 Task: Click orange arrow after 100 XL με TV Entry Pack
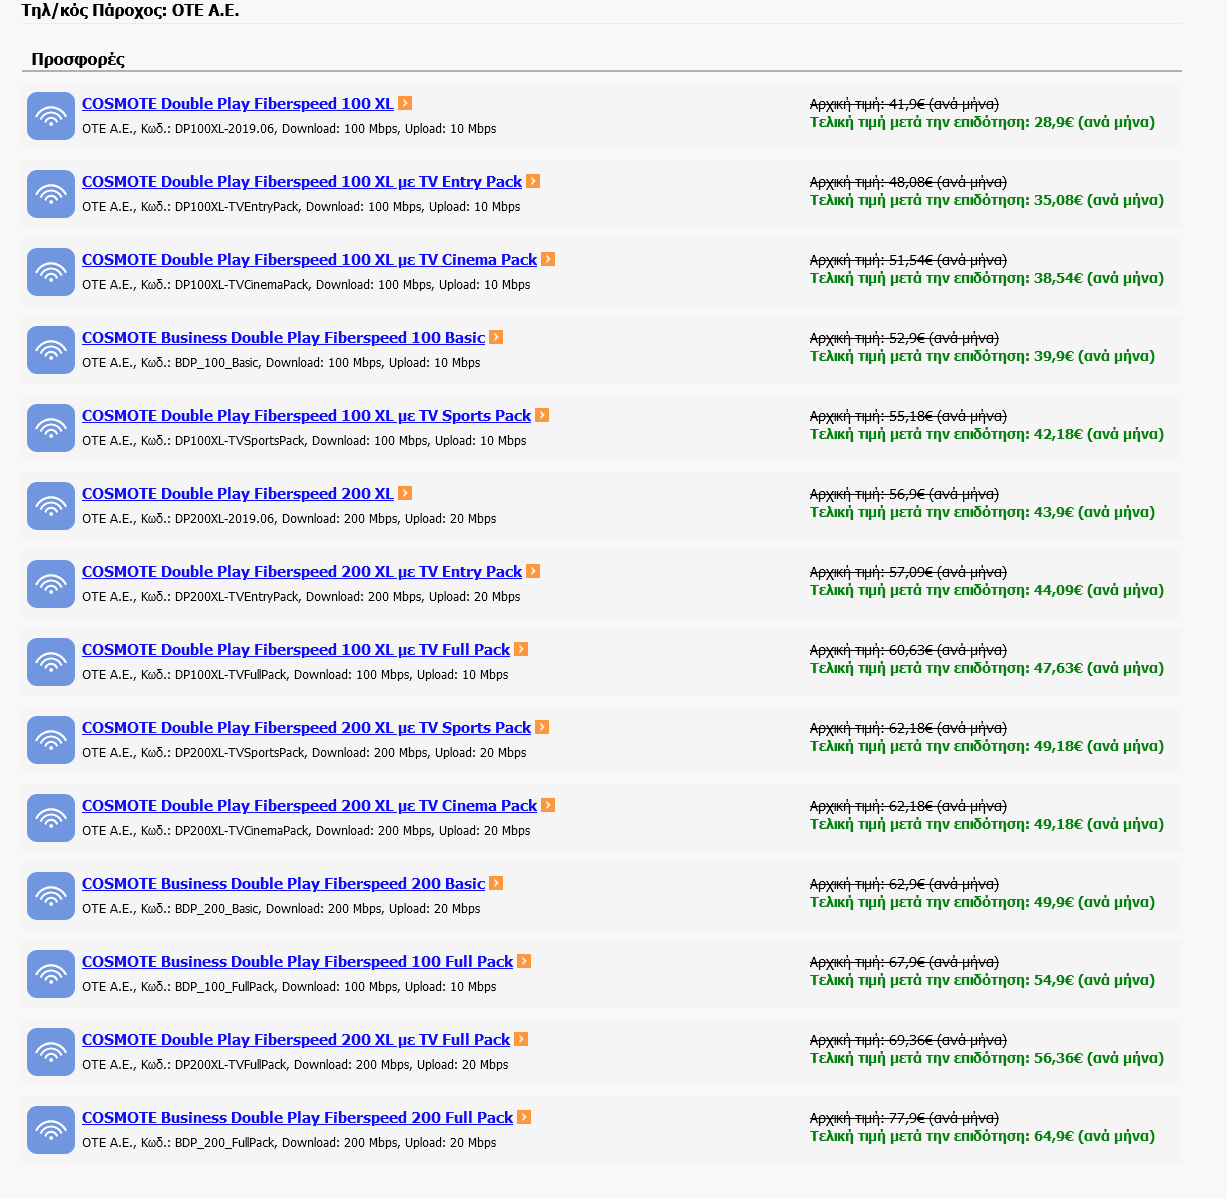533,181
